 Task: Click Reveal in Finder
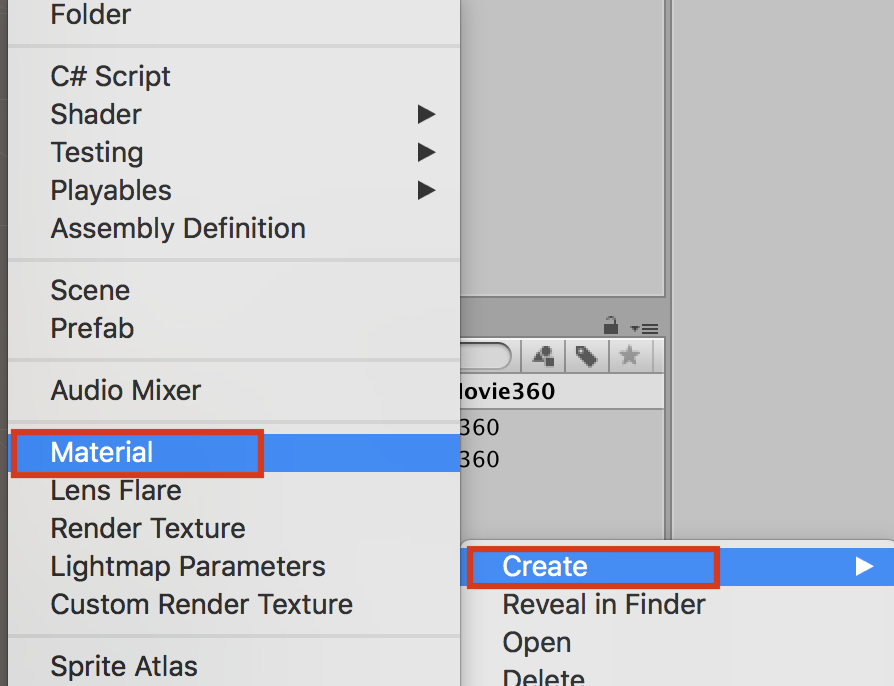point(604,605)
